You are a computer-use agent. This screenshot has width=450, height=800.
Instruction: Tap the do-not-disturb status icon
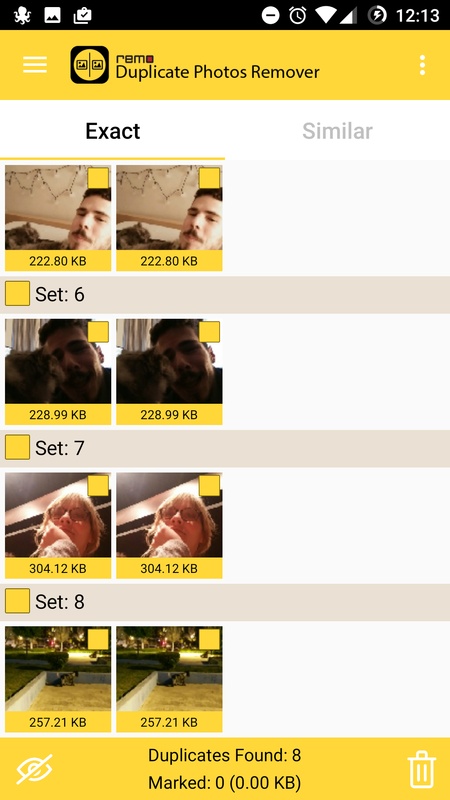coord(270,16)
